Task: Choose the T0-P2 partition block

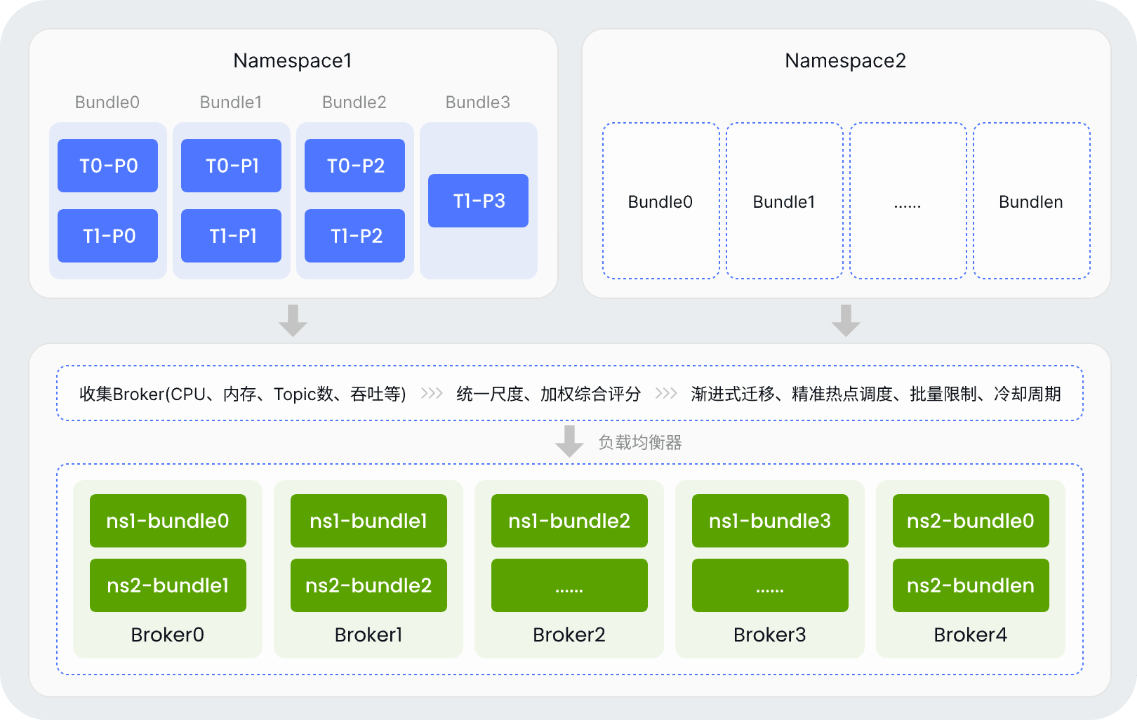Action: [355, 166]
